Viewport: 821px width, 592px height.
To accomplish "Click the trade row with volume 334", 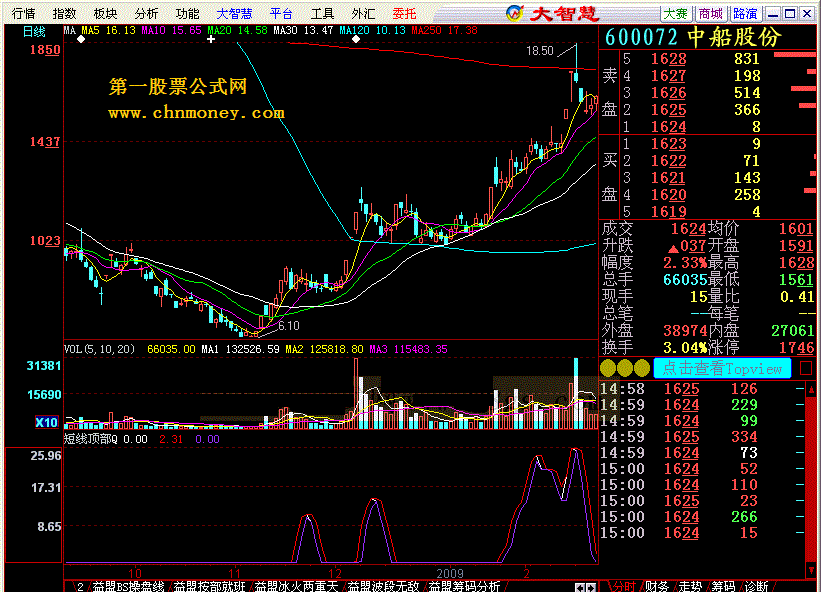I will pos(702,437).
